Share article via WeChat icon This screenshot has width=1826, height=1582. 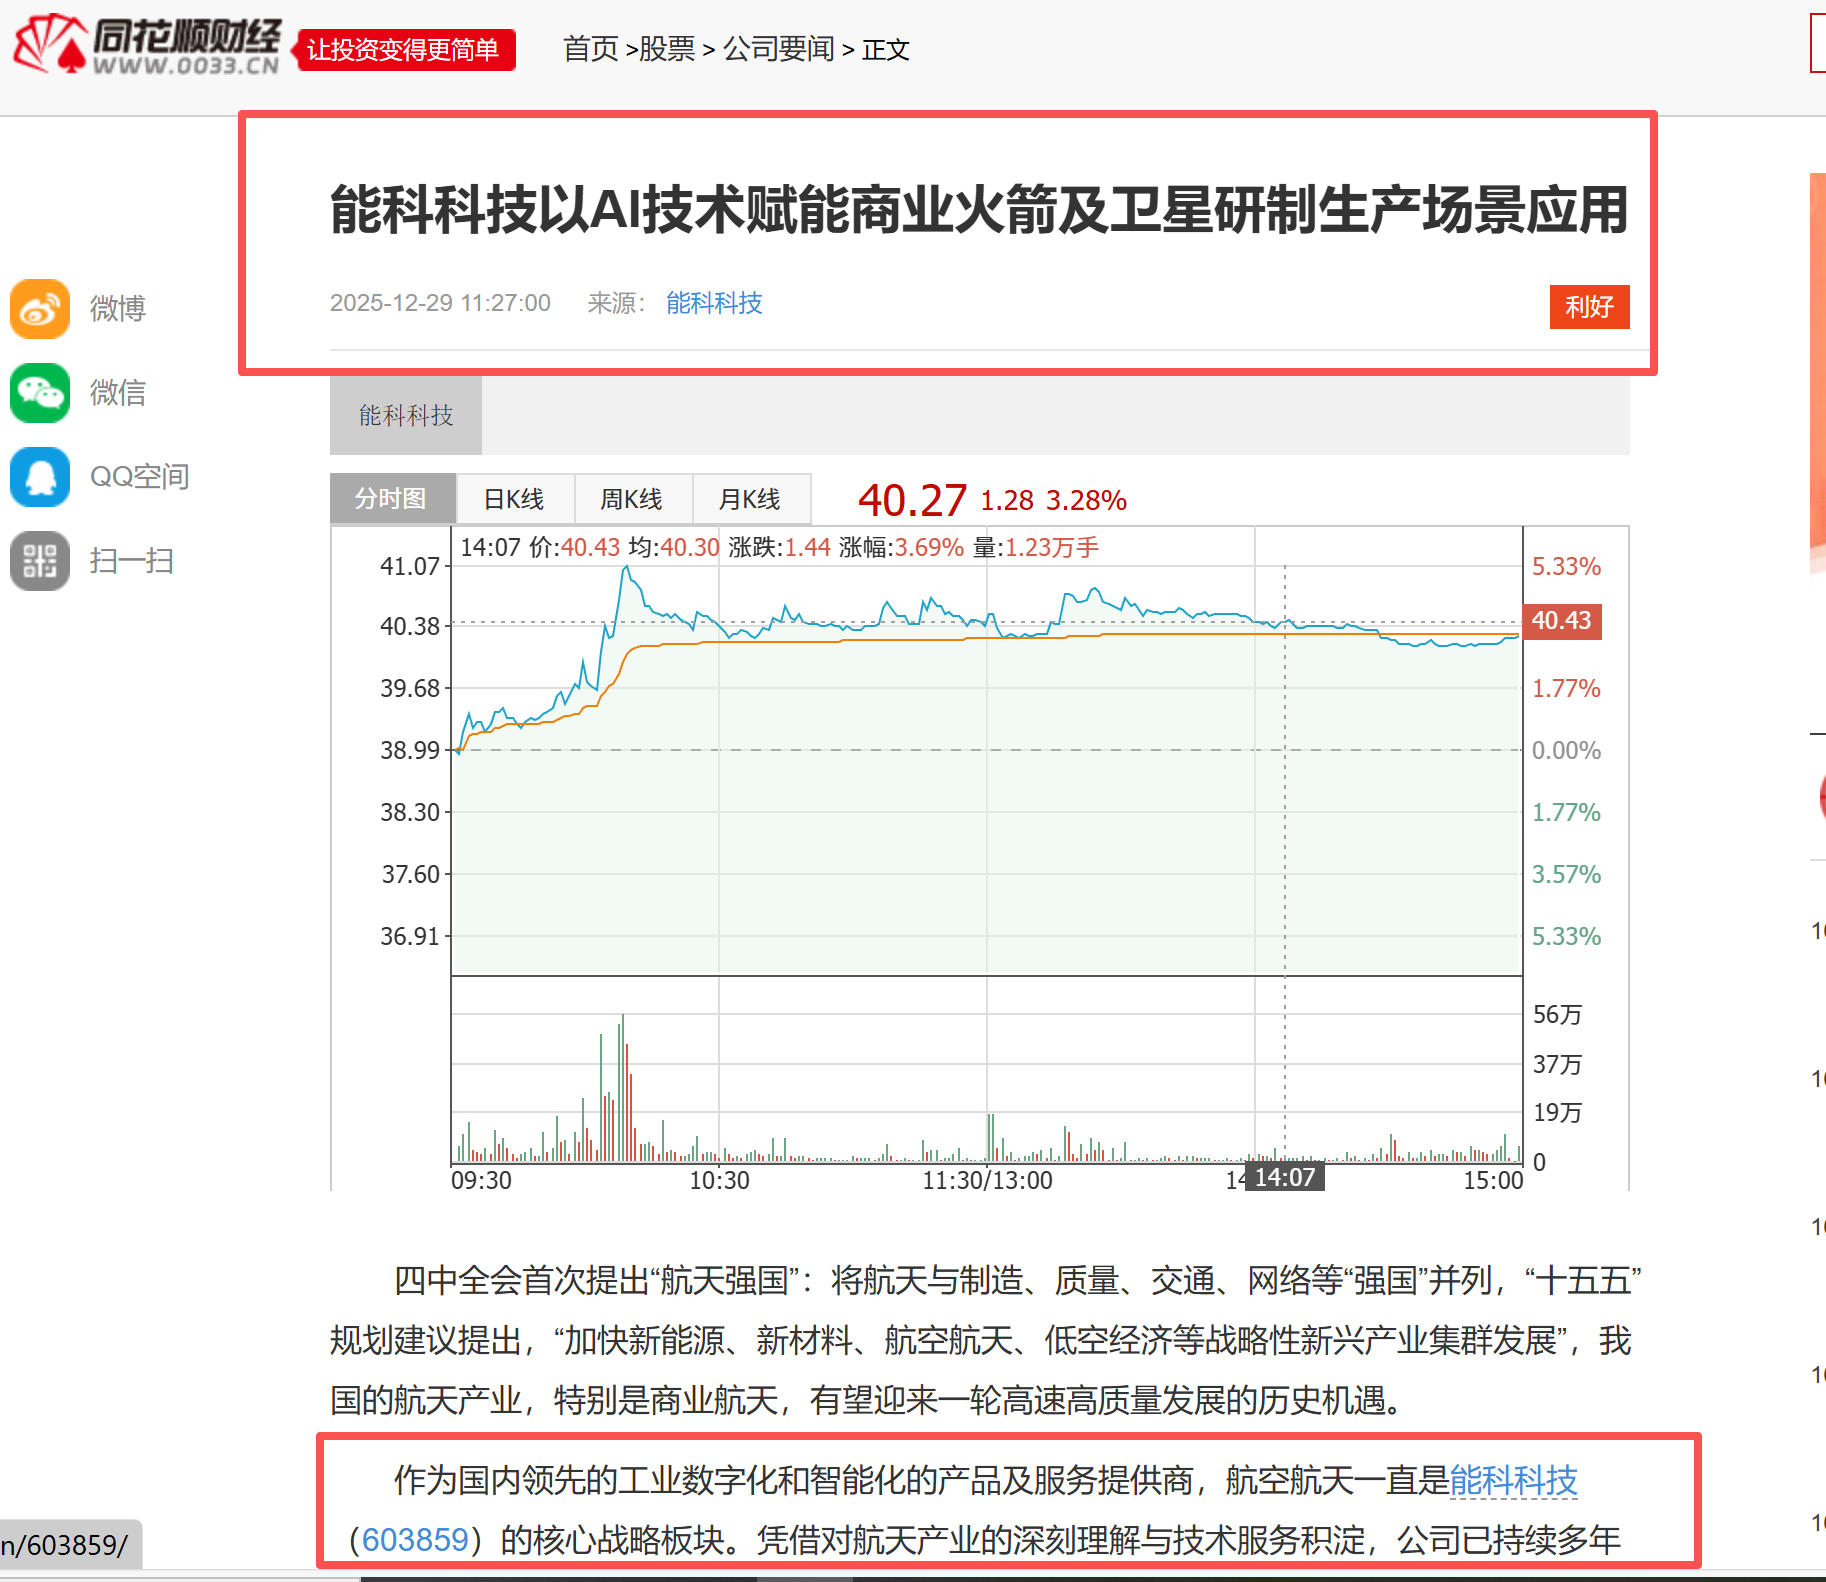40,393
